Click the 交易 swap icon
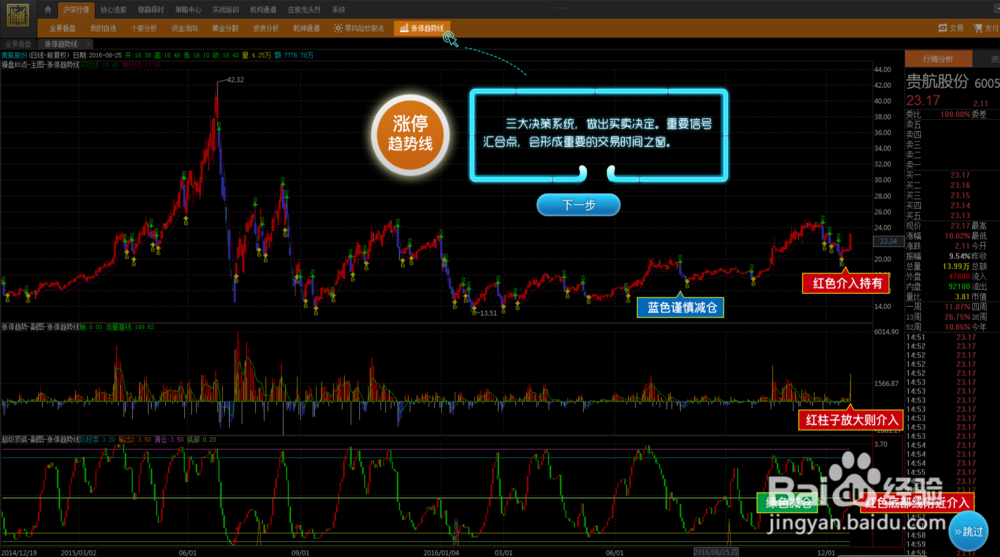Viewport: 1000px width, 557px height. click(943, 28)
